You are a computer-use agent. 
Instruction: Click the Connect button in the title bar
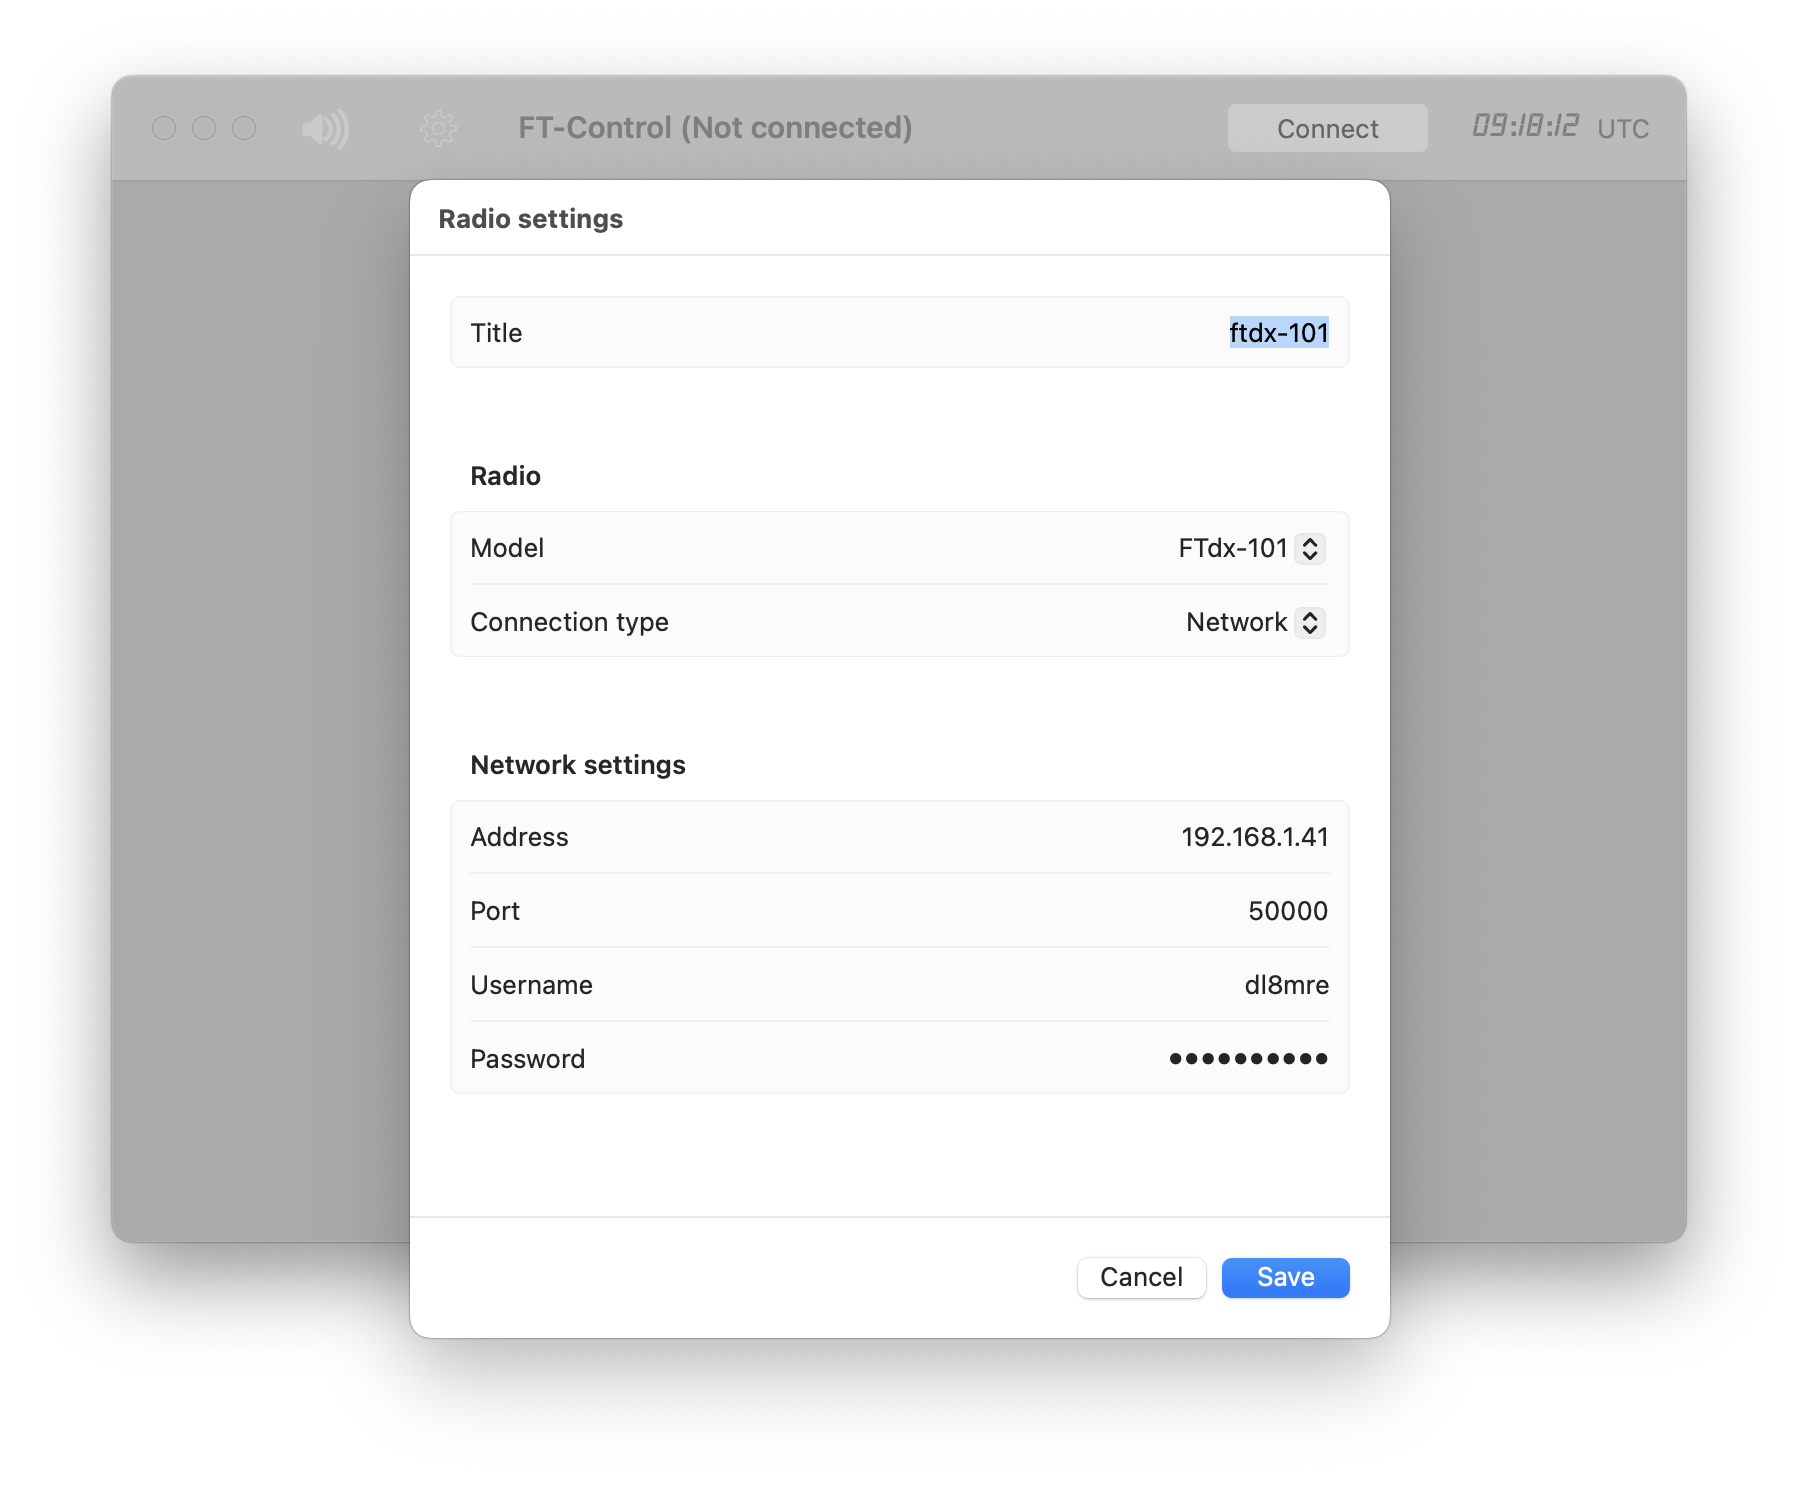click(x=1327, y=129)
